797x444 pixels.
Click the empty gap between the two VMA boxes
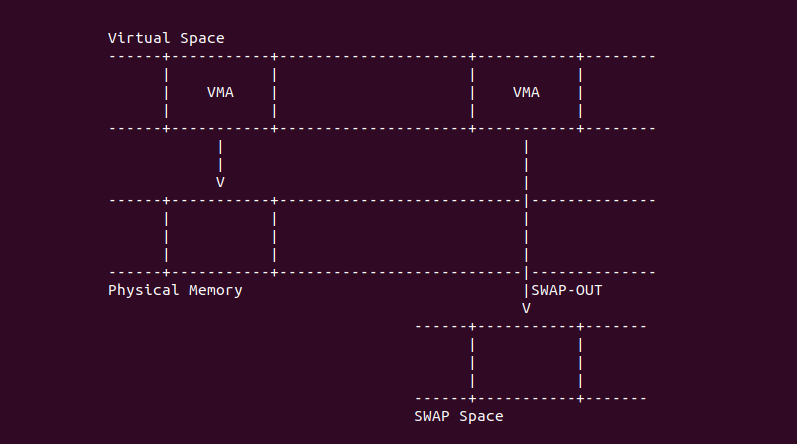coord(373,92)
